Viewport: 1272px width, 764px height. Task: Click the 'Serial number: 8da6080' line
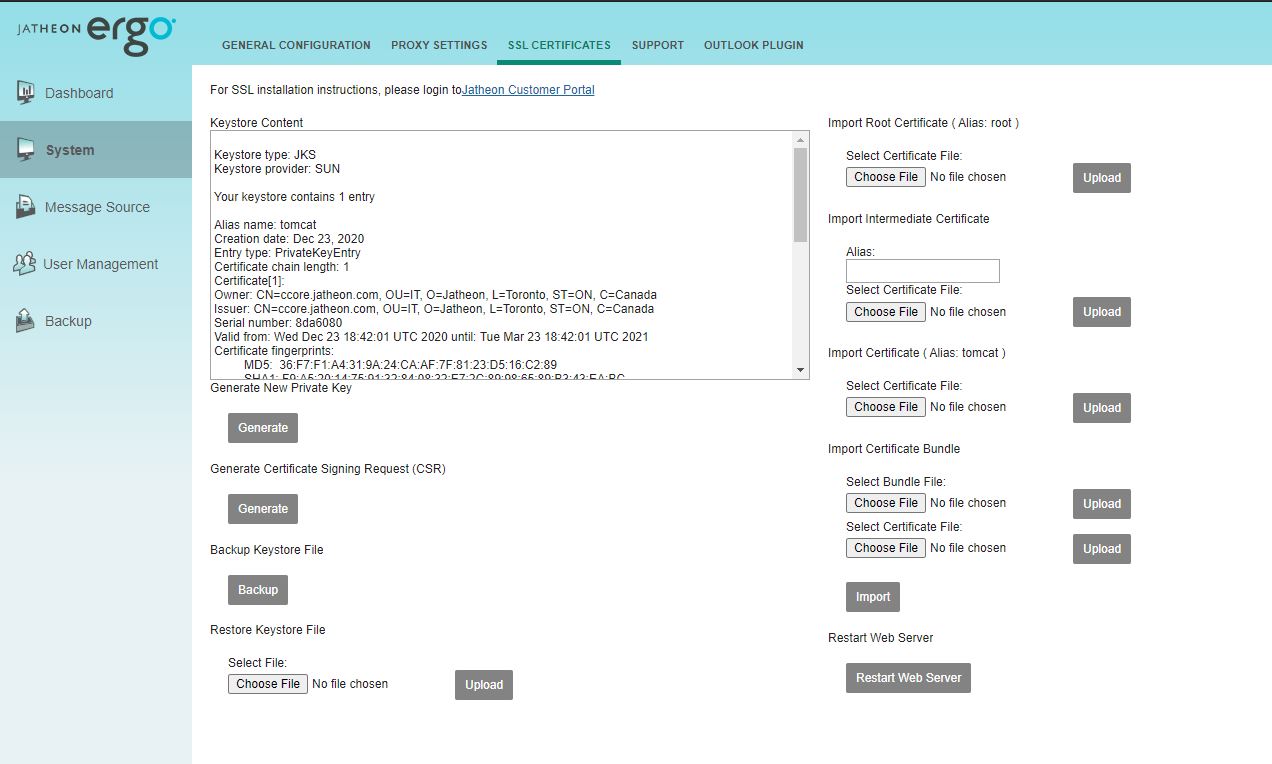point(278,323)
